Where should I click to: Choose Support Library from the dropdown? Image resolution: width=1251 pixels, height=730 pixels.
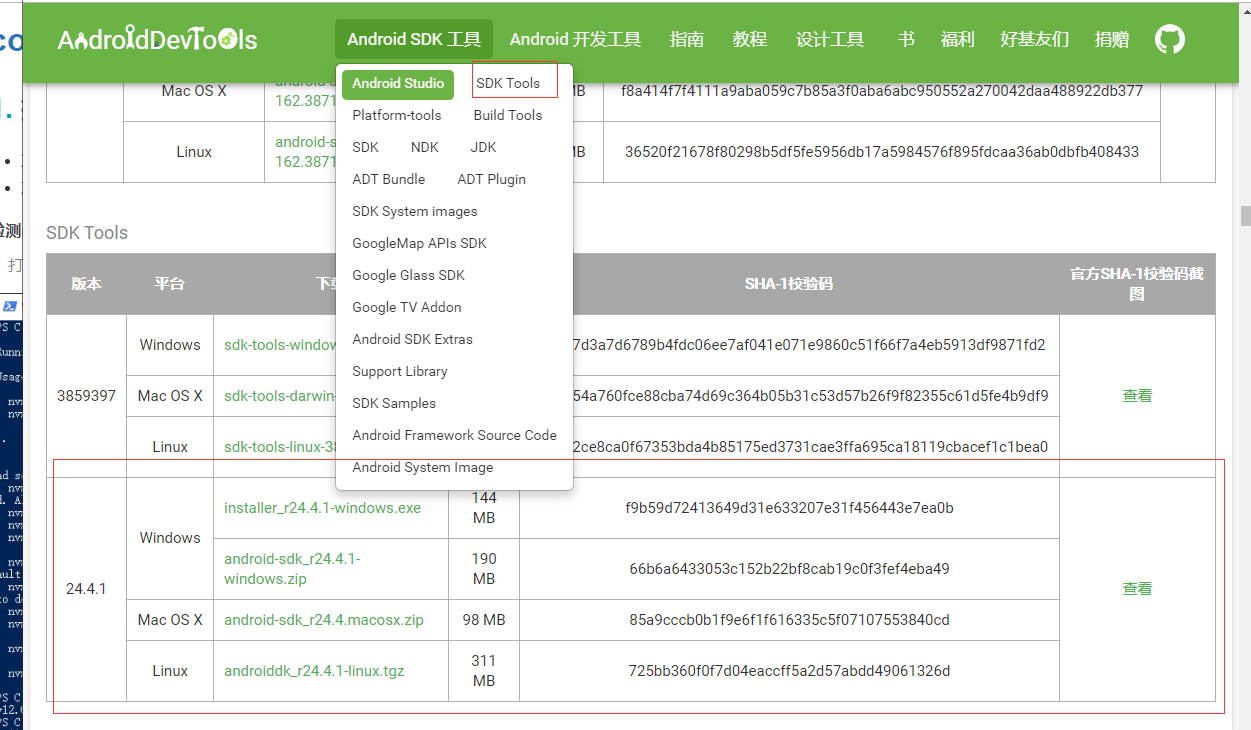[400, 372]
